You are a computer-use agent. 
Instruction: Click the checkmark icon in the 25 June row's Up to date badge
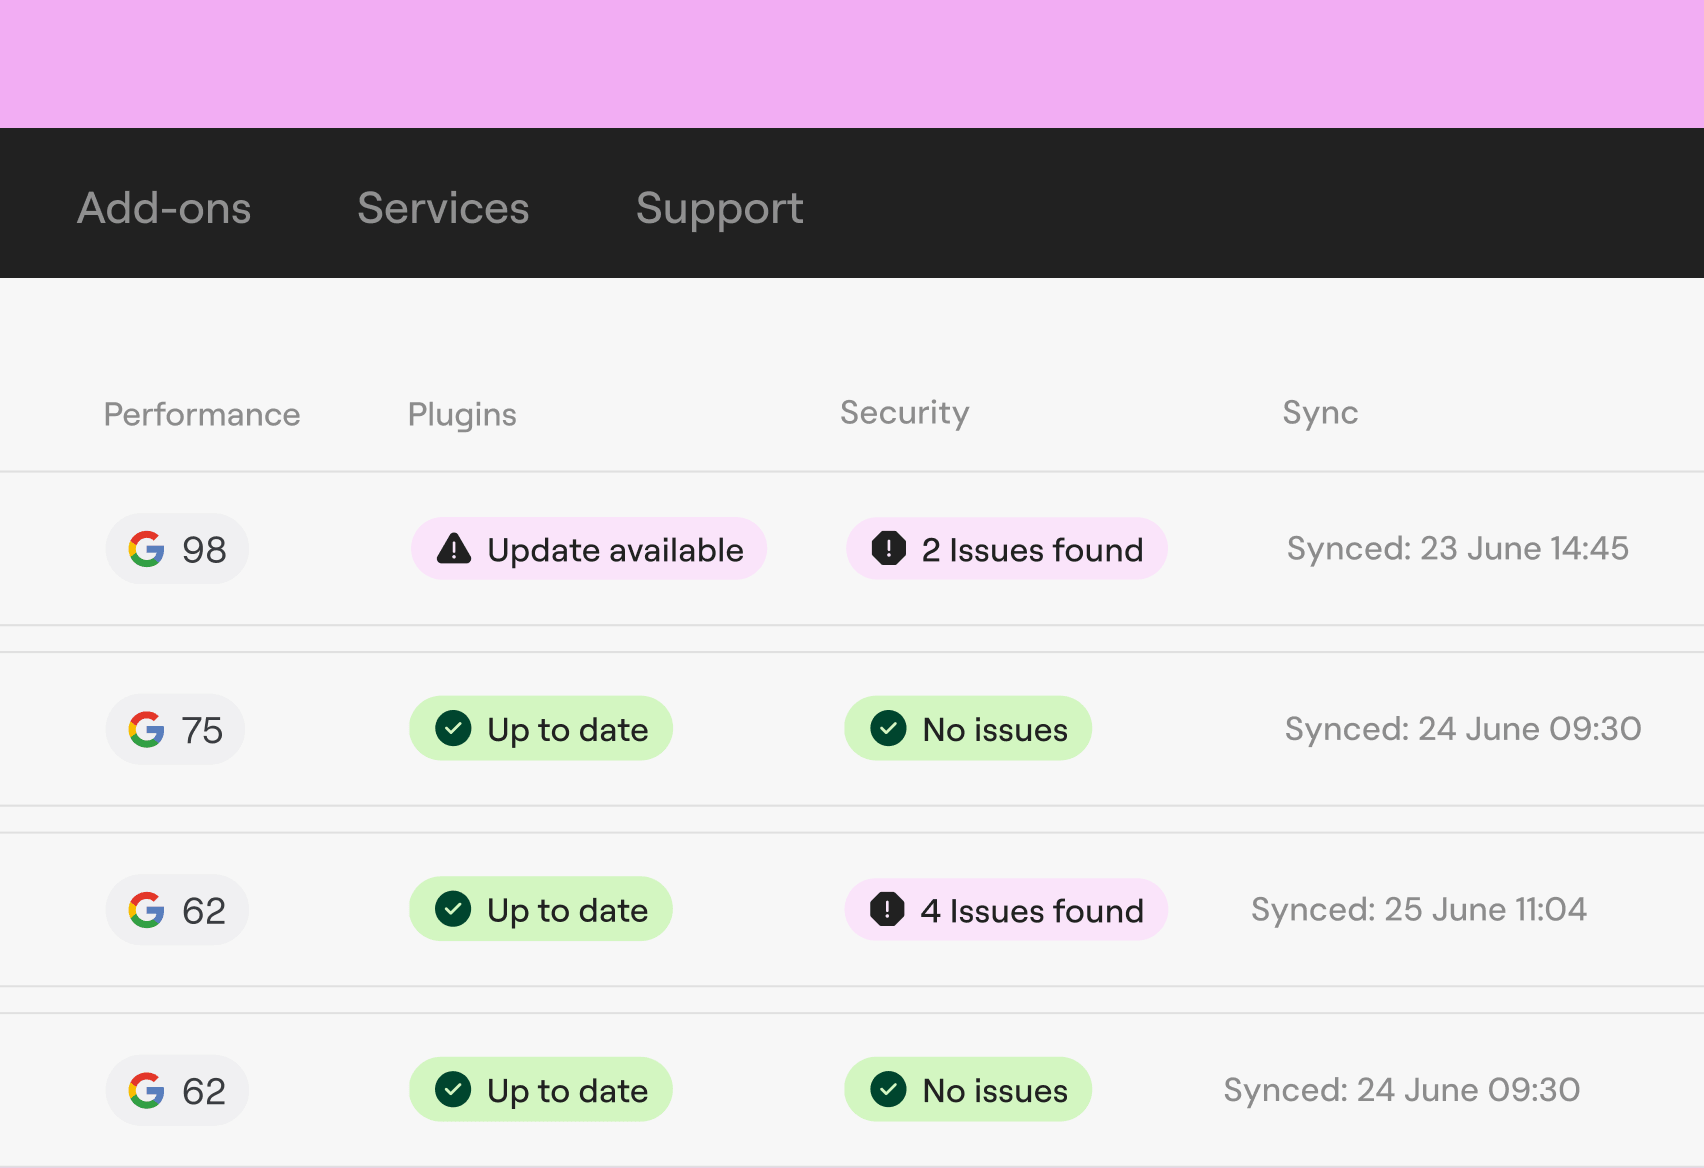453,909
